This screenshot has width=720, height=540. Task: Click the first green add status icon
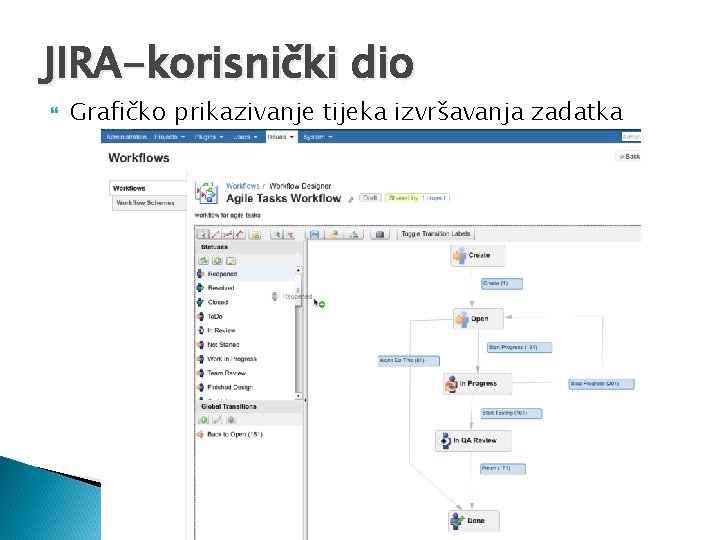tap(203, 260)
